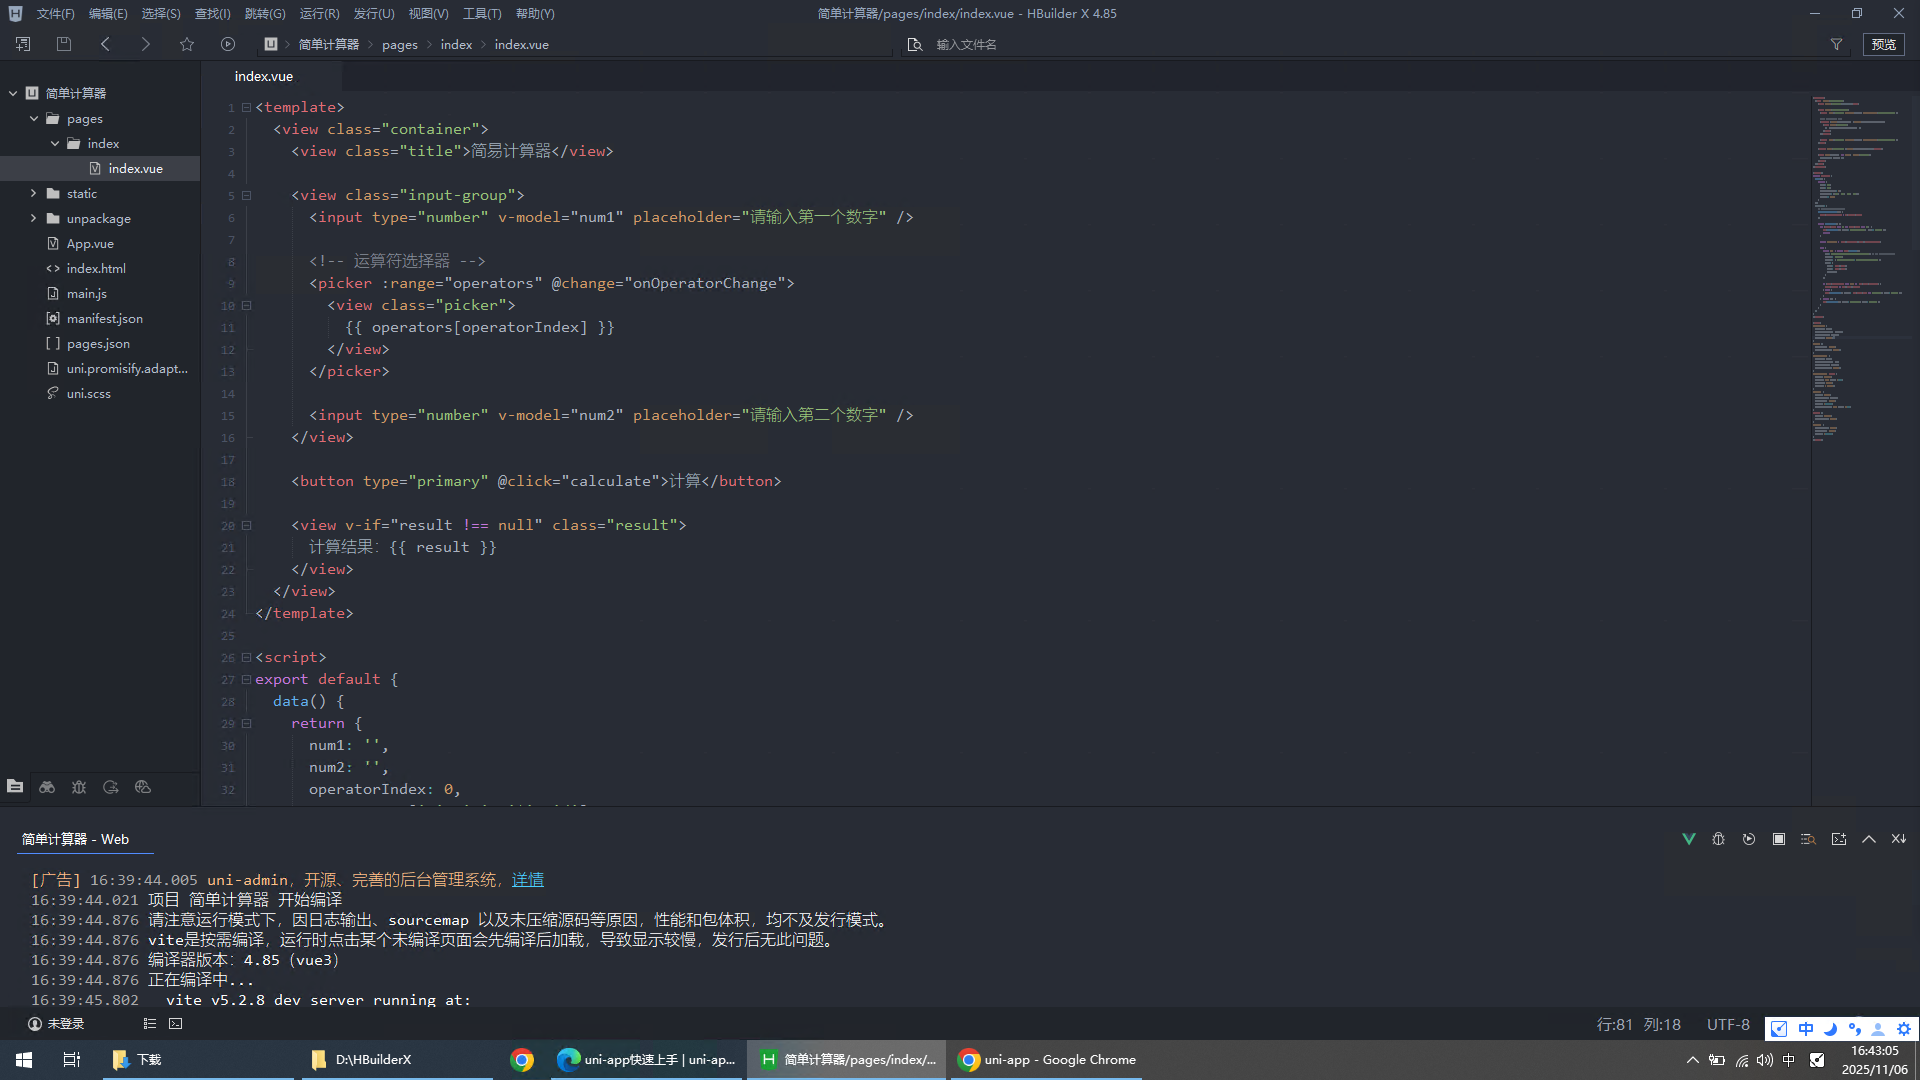The image size is (1920, 1080).
Task: Expand the unpackage folder
Action: coord(33,218)
